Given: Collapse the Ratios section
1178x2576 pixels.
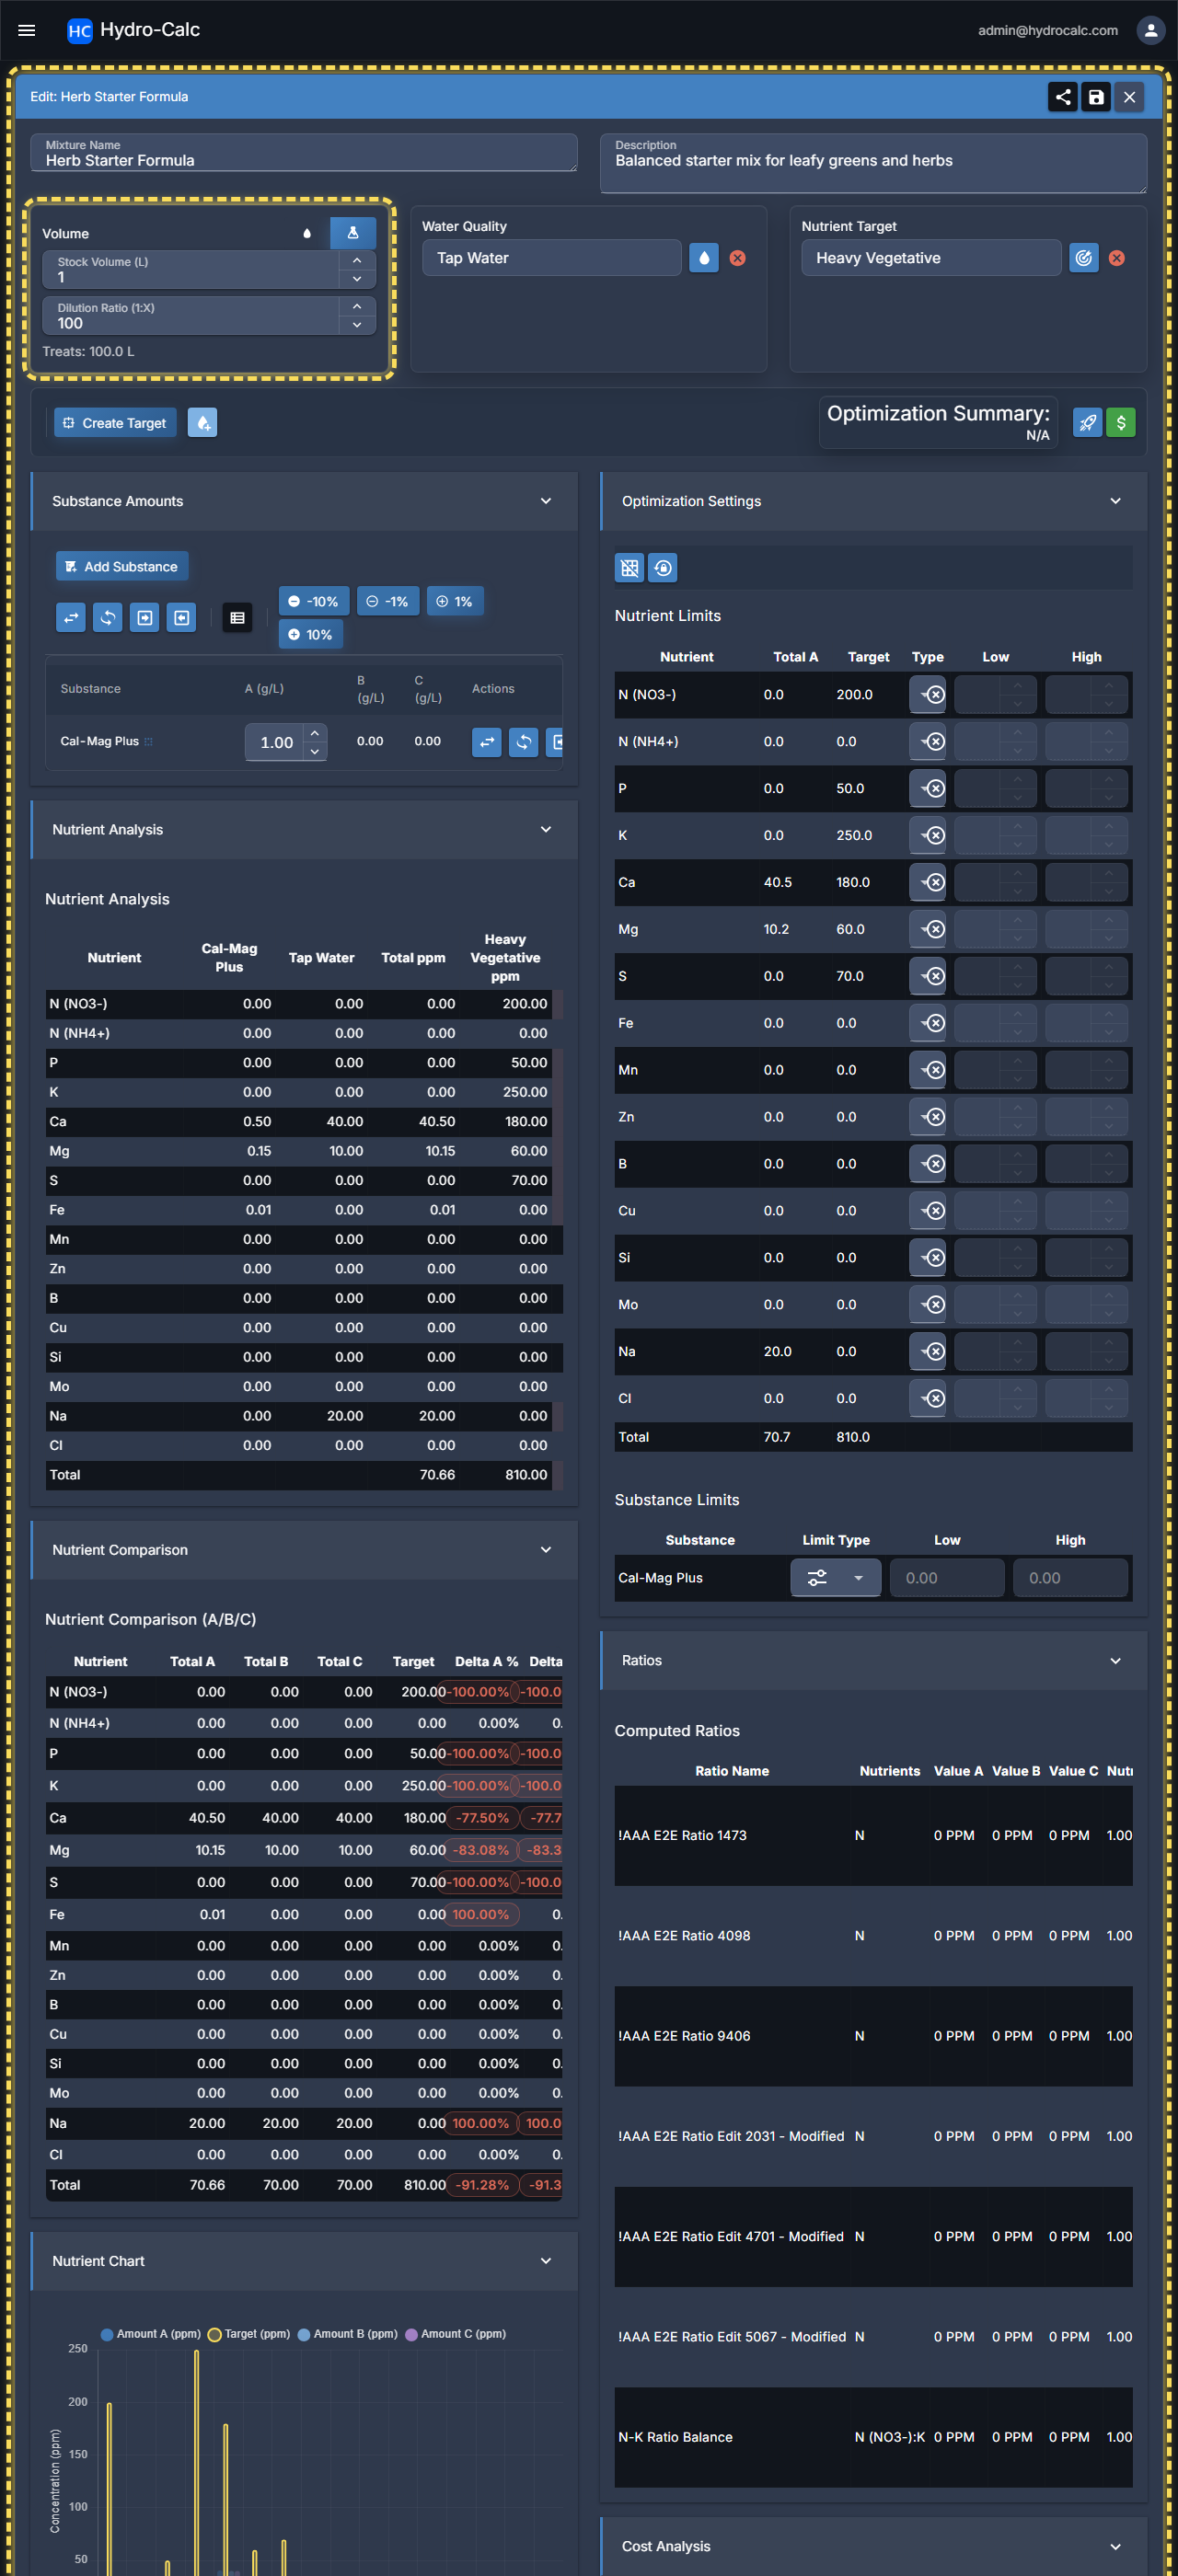Looking at the screenshot, I should click(x=1116, y=1661).
